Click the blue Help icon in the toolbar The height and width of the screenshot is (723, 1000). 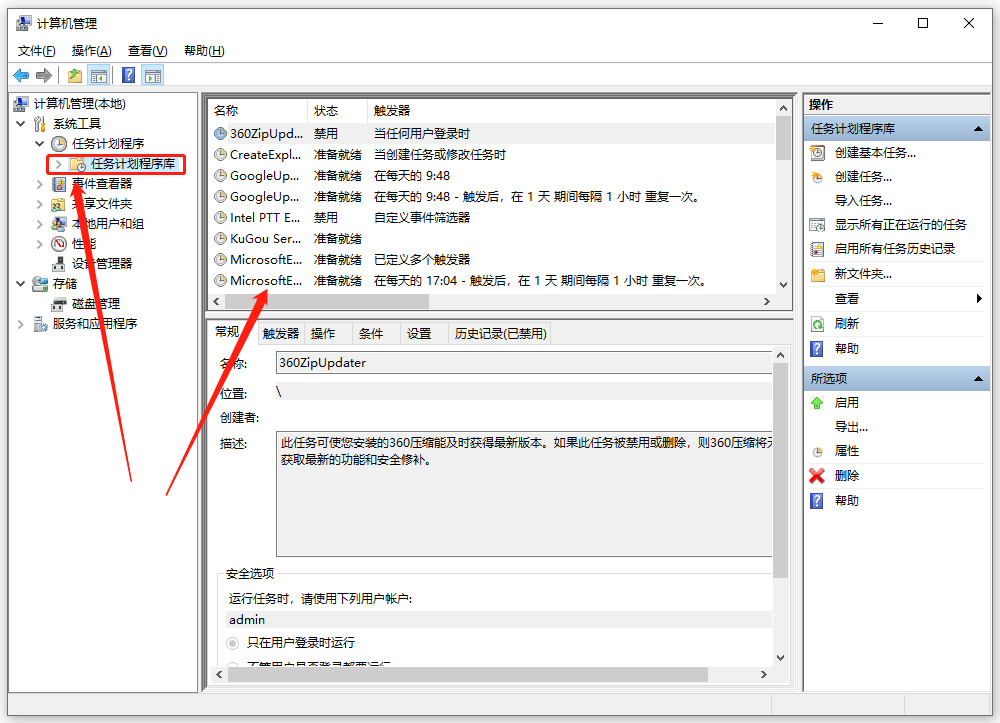128,75
